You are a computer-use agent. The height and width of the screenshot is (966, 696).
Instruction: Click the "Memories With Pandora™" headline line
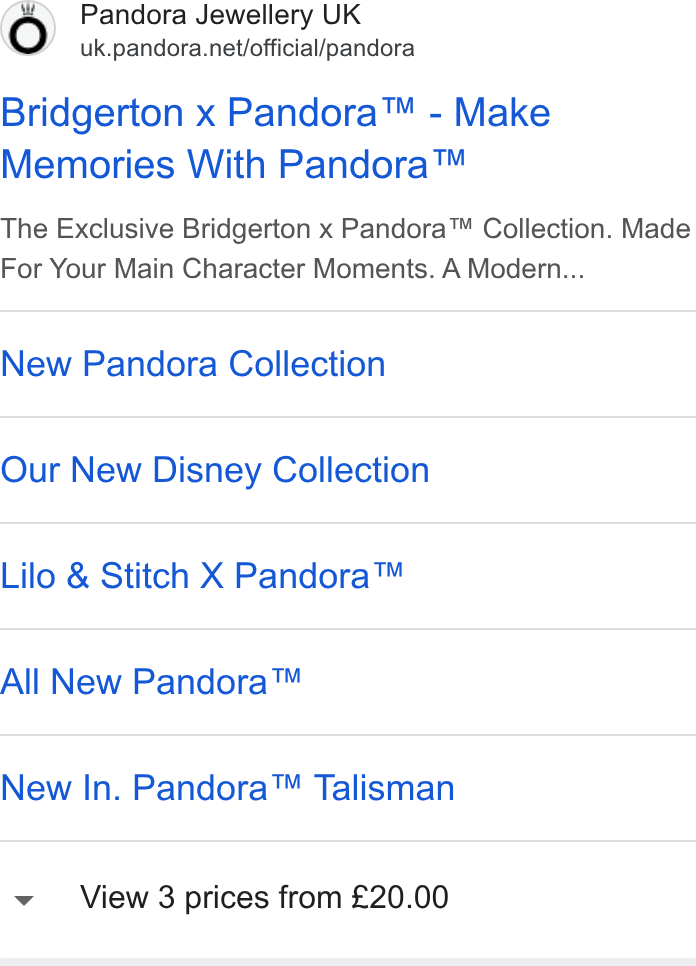233,164
